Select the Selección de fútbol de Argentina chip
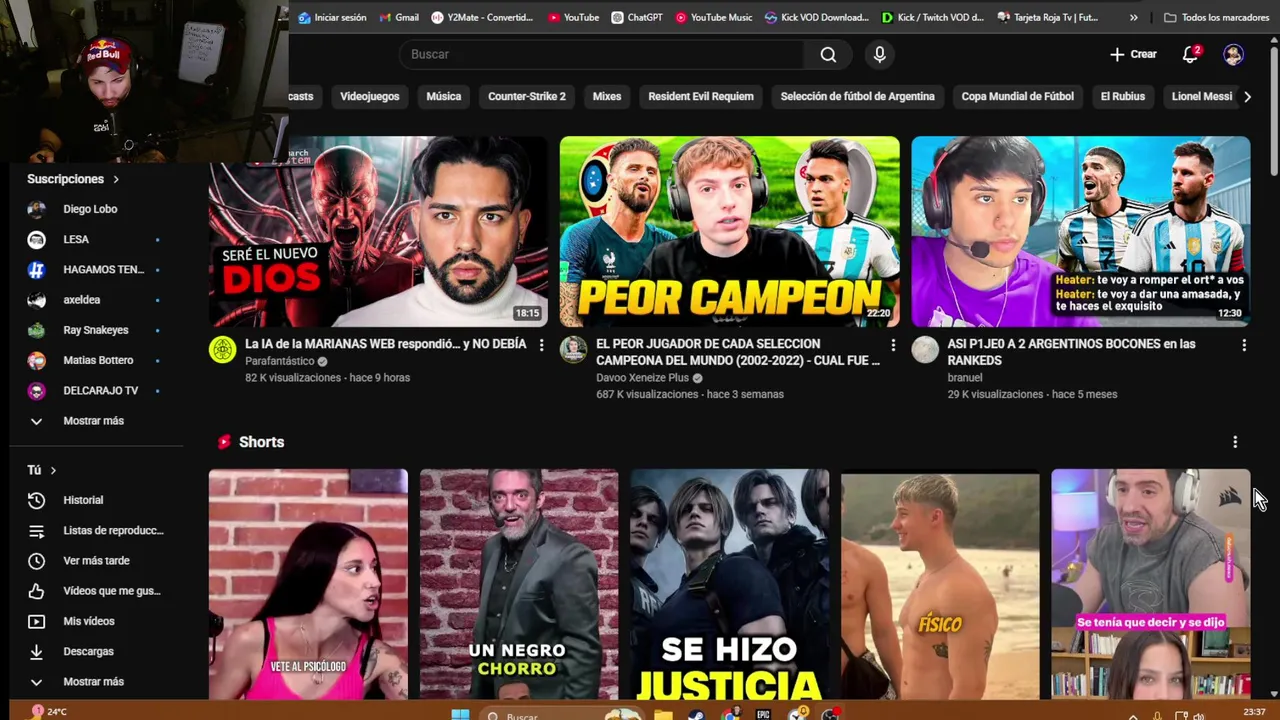Image resolution: width=1280 pixels, height=720 pixels. [x=858, y=96]
